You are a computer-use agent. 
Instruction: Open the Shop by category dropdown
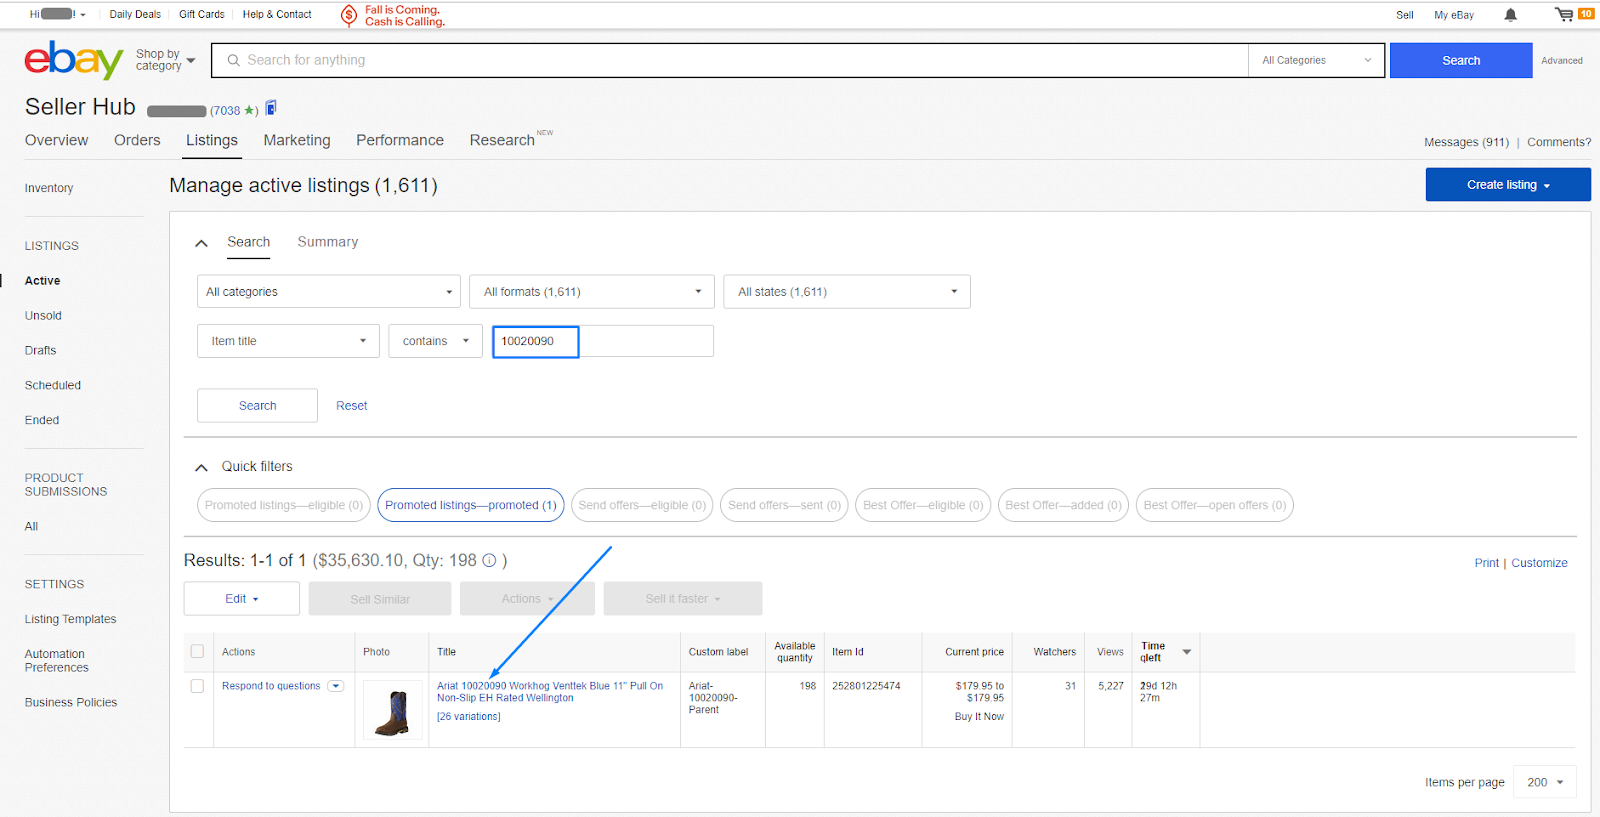click(x=166, y=60)
